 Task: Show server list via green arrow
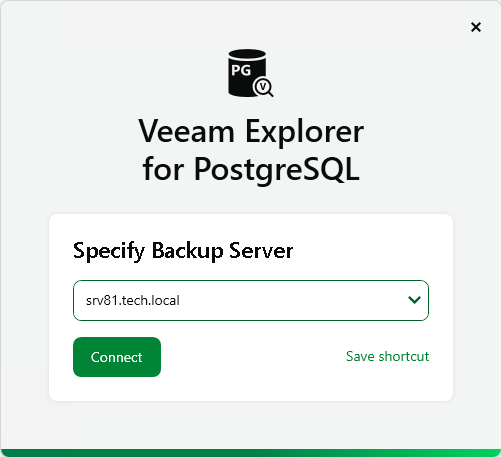coord(414,300)
